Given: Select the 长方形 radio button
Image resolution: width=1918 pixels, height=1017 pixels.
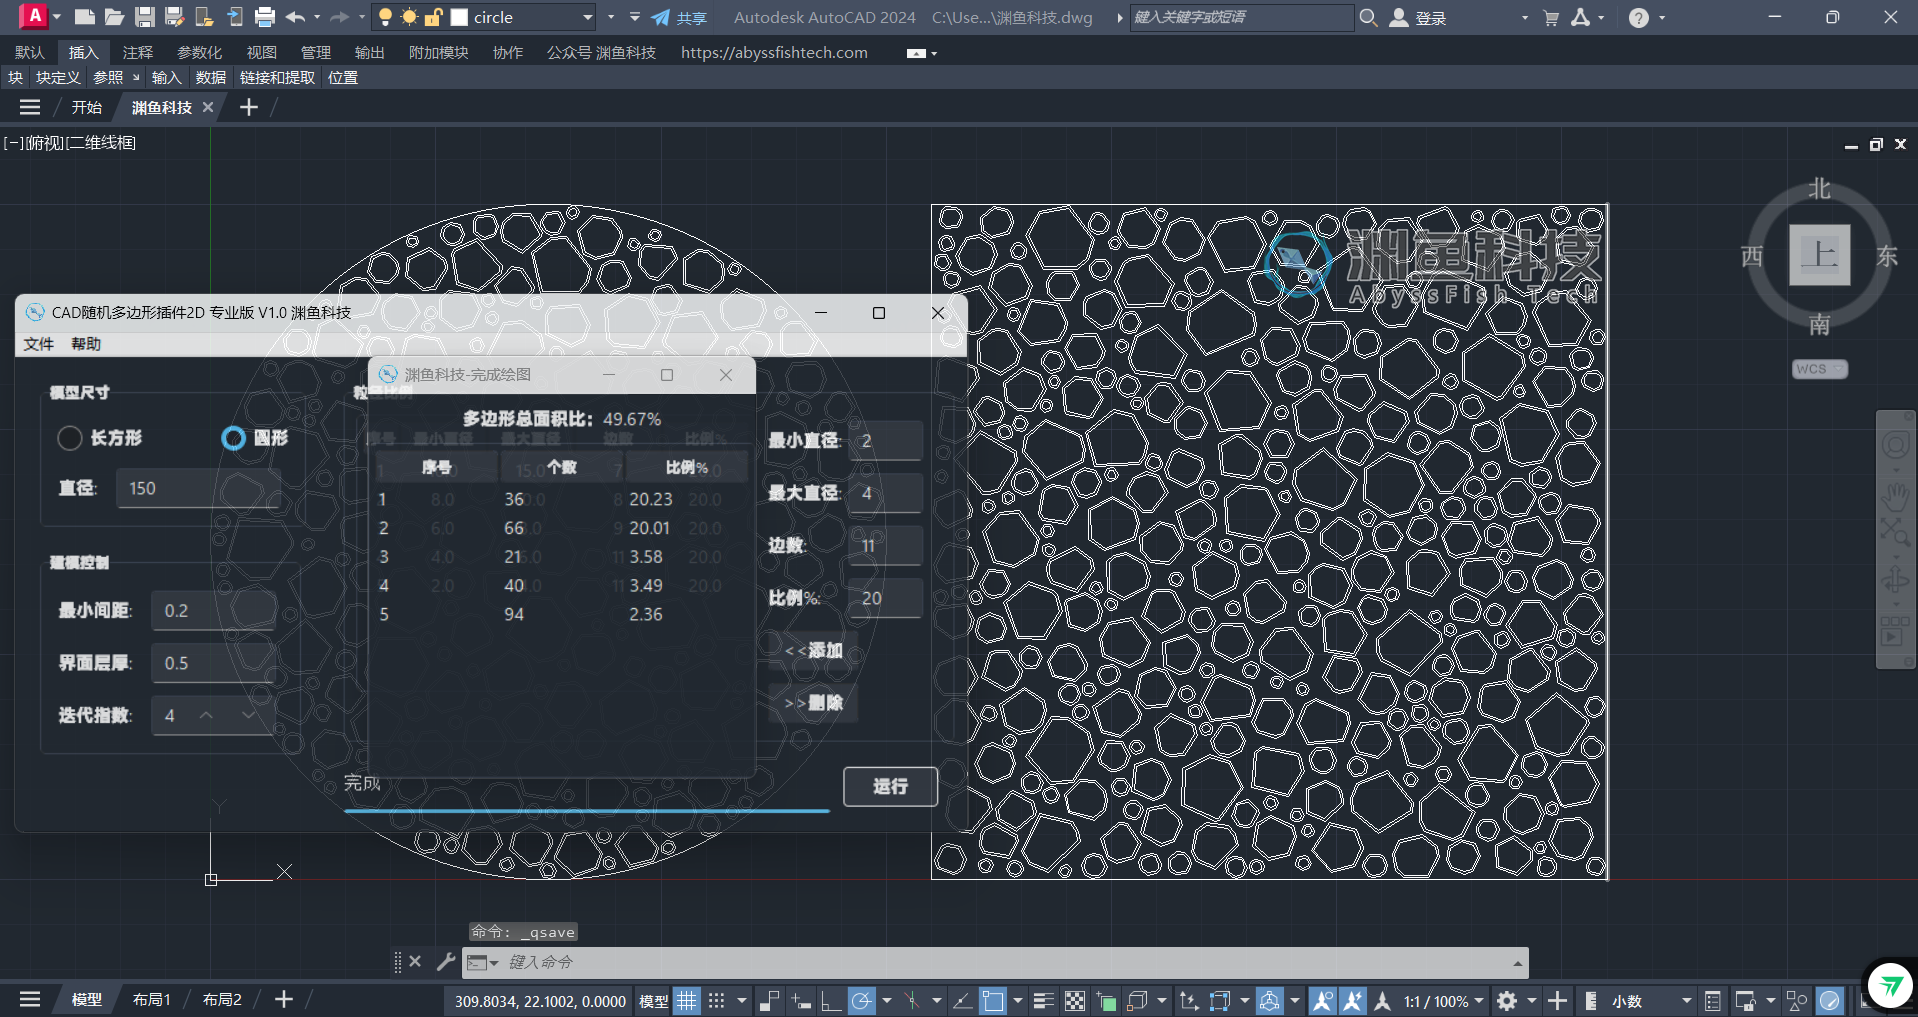Looking at the screenshot, I should point(70,438).
